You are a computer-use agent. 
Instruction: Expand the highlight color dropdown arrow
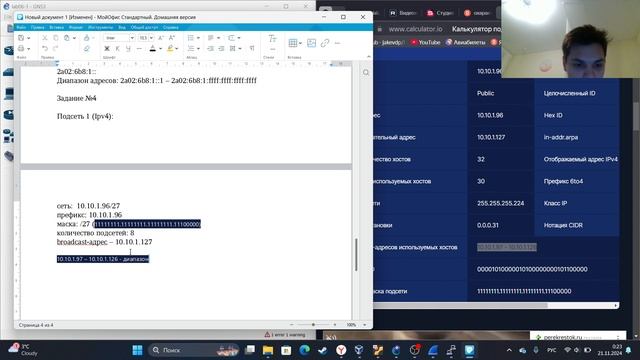(x=177, y=49)
